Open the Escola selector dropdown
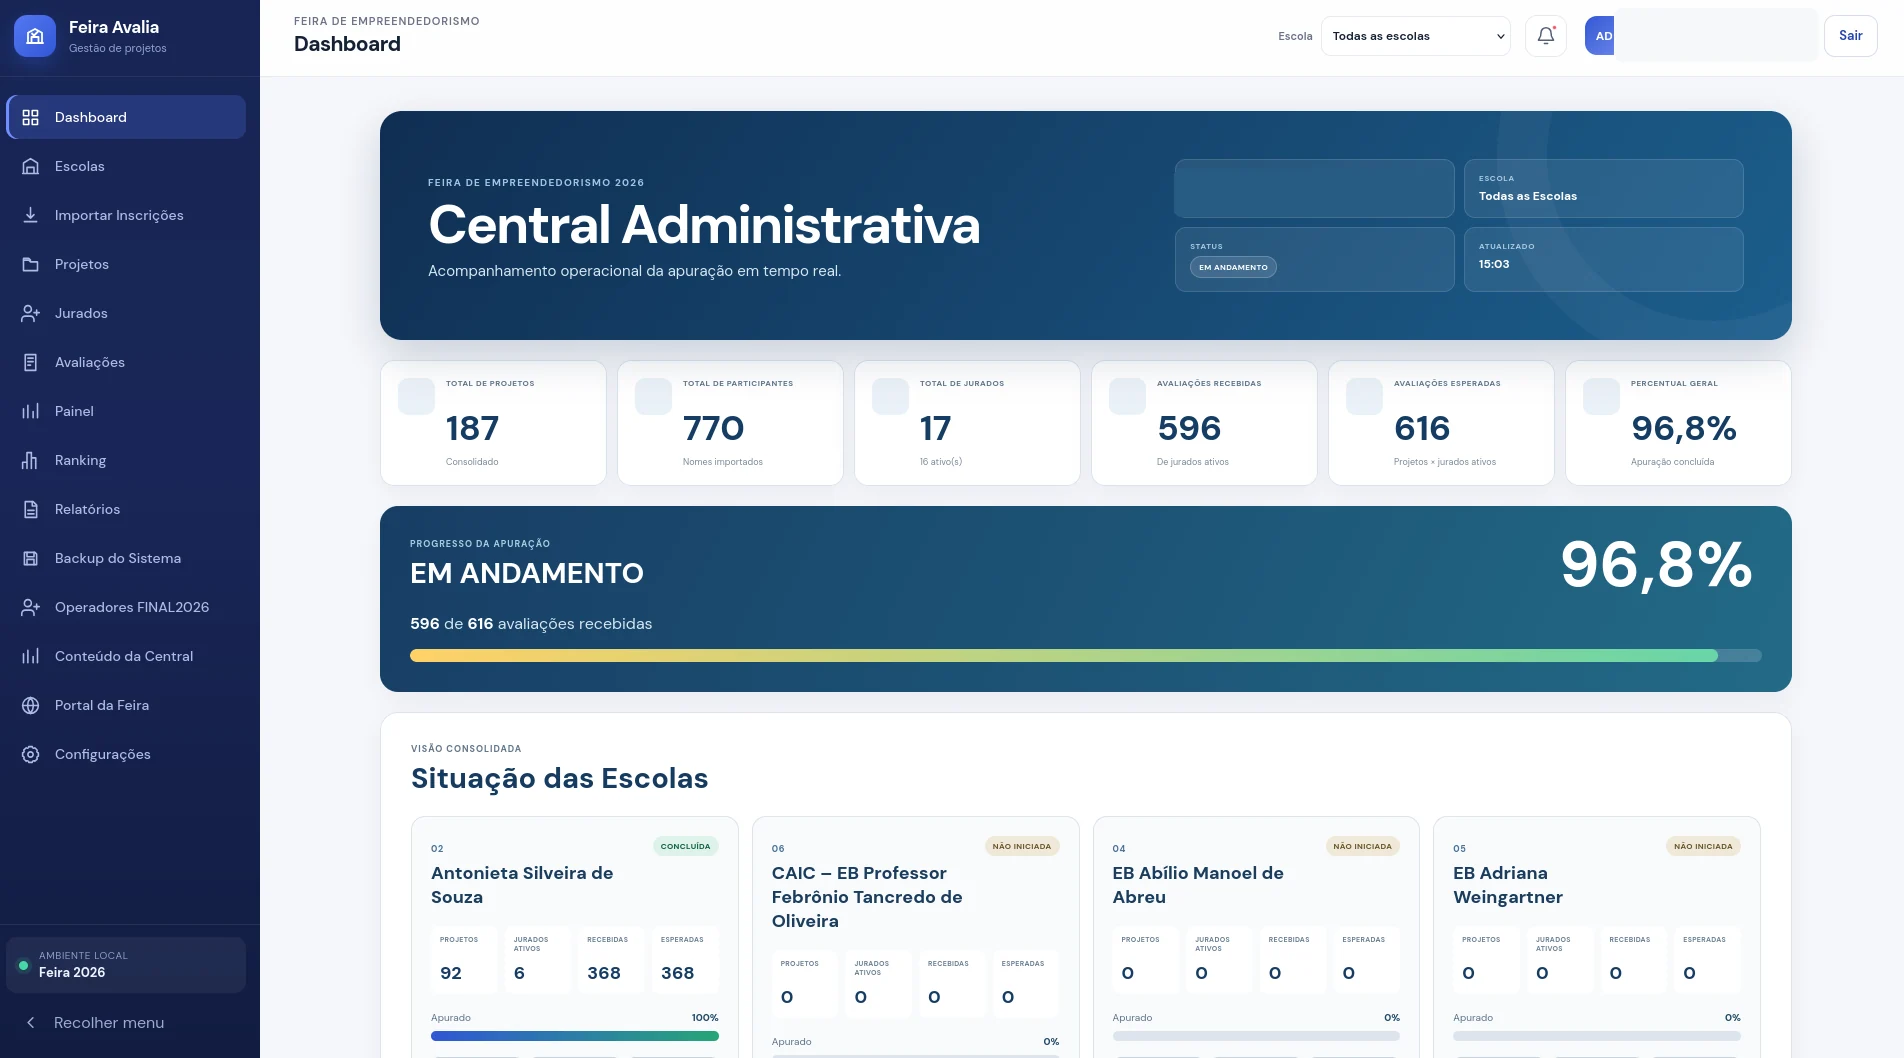Image resolution: width=1904 pixels, height=1058 pixels. click(x=1416, y=36)
